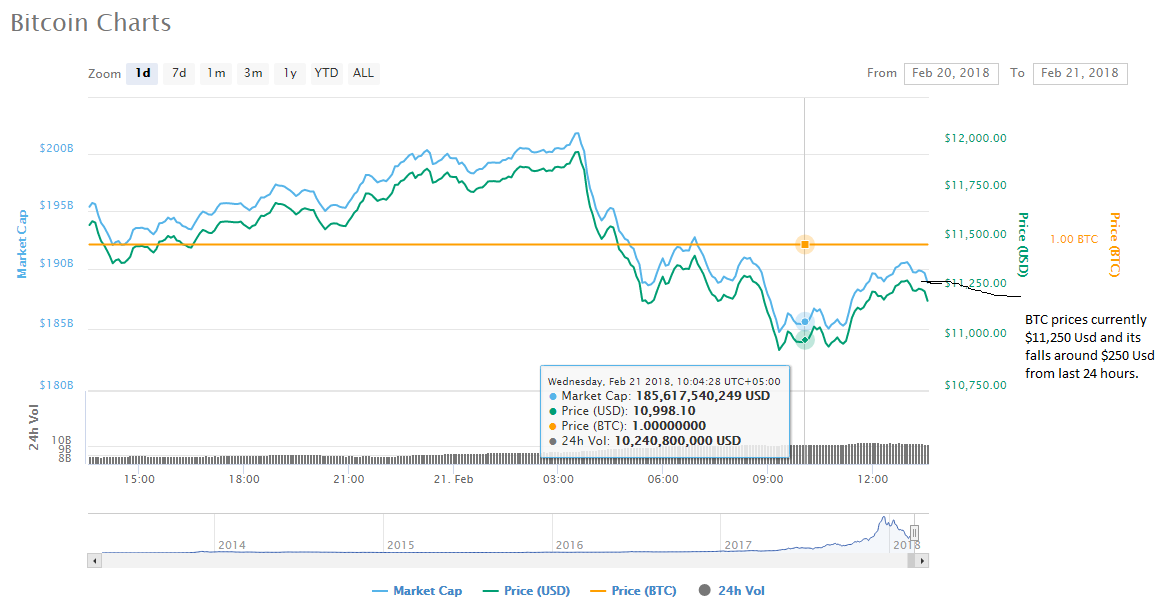
Task: Switch zoom to 3m
Action: coord(253,73)
